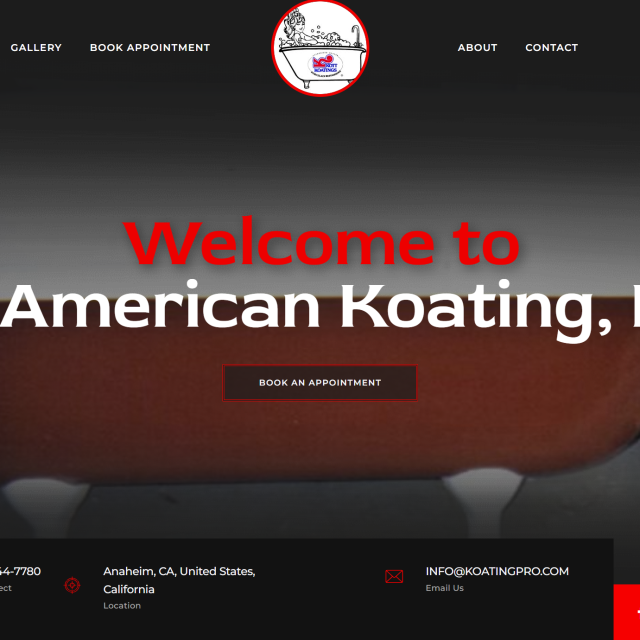640x640 pixels.
Task: Click the 'Location' label under address
Action: coord(122,605)
